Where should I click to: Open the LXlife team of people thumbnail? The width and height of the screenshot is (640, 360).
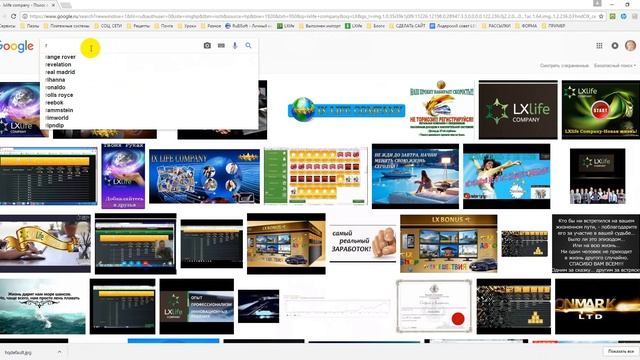pos(597,176)
